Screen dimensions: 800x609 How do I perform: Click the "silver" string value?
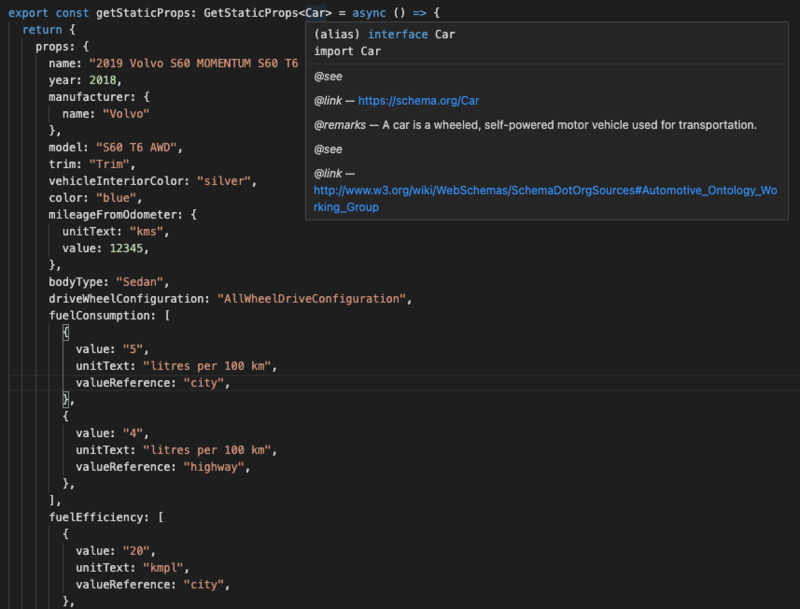pyautogui.click(x=223, y=181)
